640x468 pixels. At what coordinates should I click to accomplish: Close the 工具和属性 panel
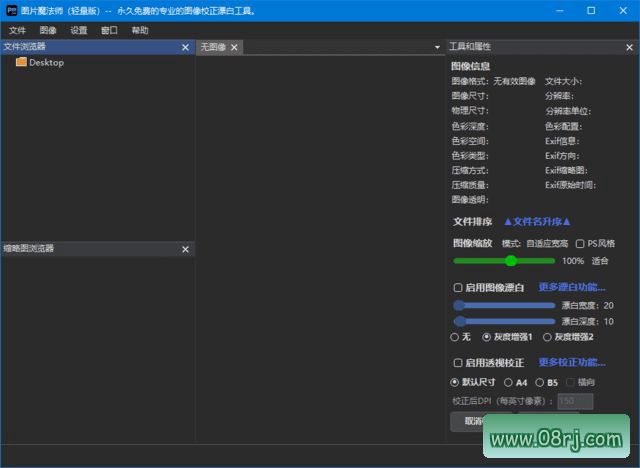pyautogui.click(x=629, y=48)
